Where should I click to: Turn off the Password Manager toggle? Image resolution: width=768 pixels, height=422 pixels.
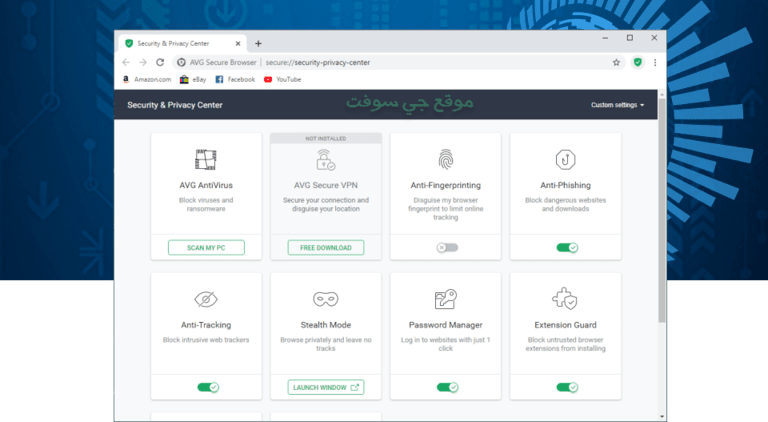click(447, 387)
